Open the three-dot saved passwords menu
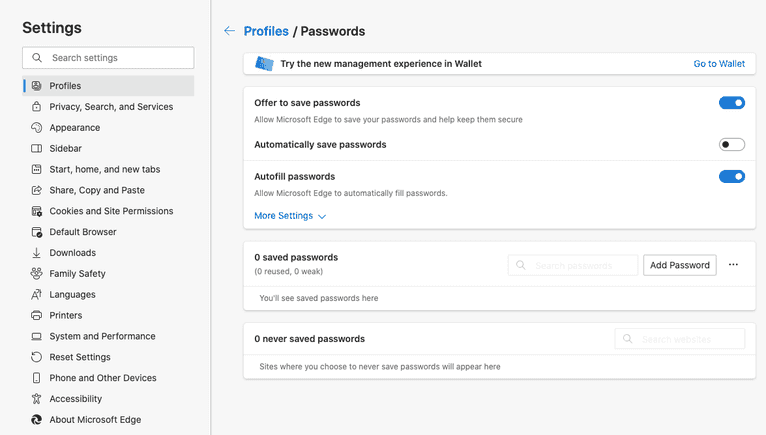This screenshot has height=435, width=766. 733,265
